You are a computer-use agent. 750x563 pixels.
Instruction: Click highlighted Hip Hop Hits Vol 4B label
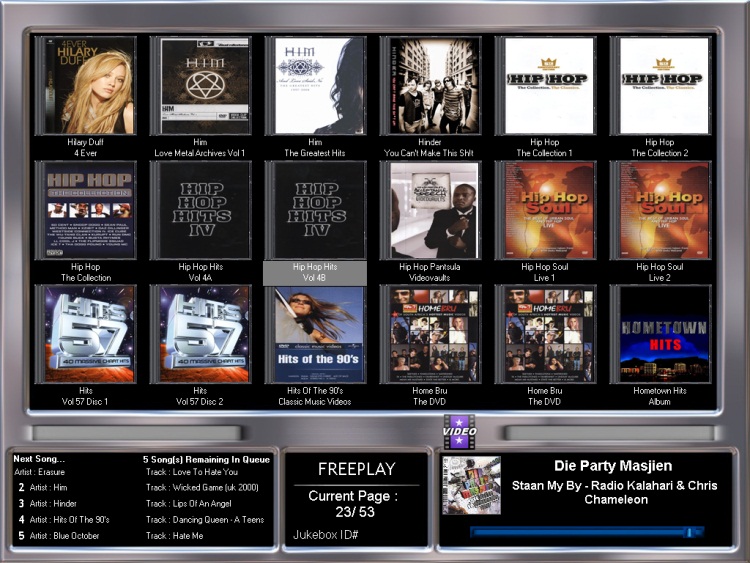coord(315,273)
